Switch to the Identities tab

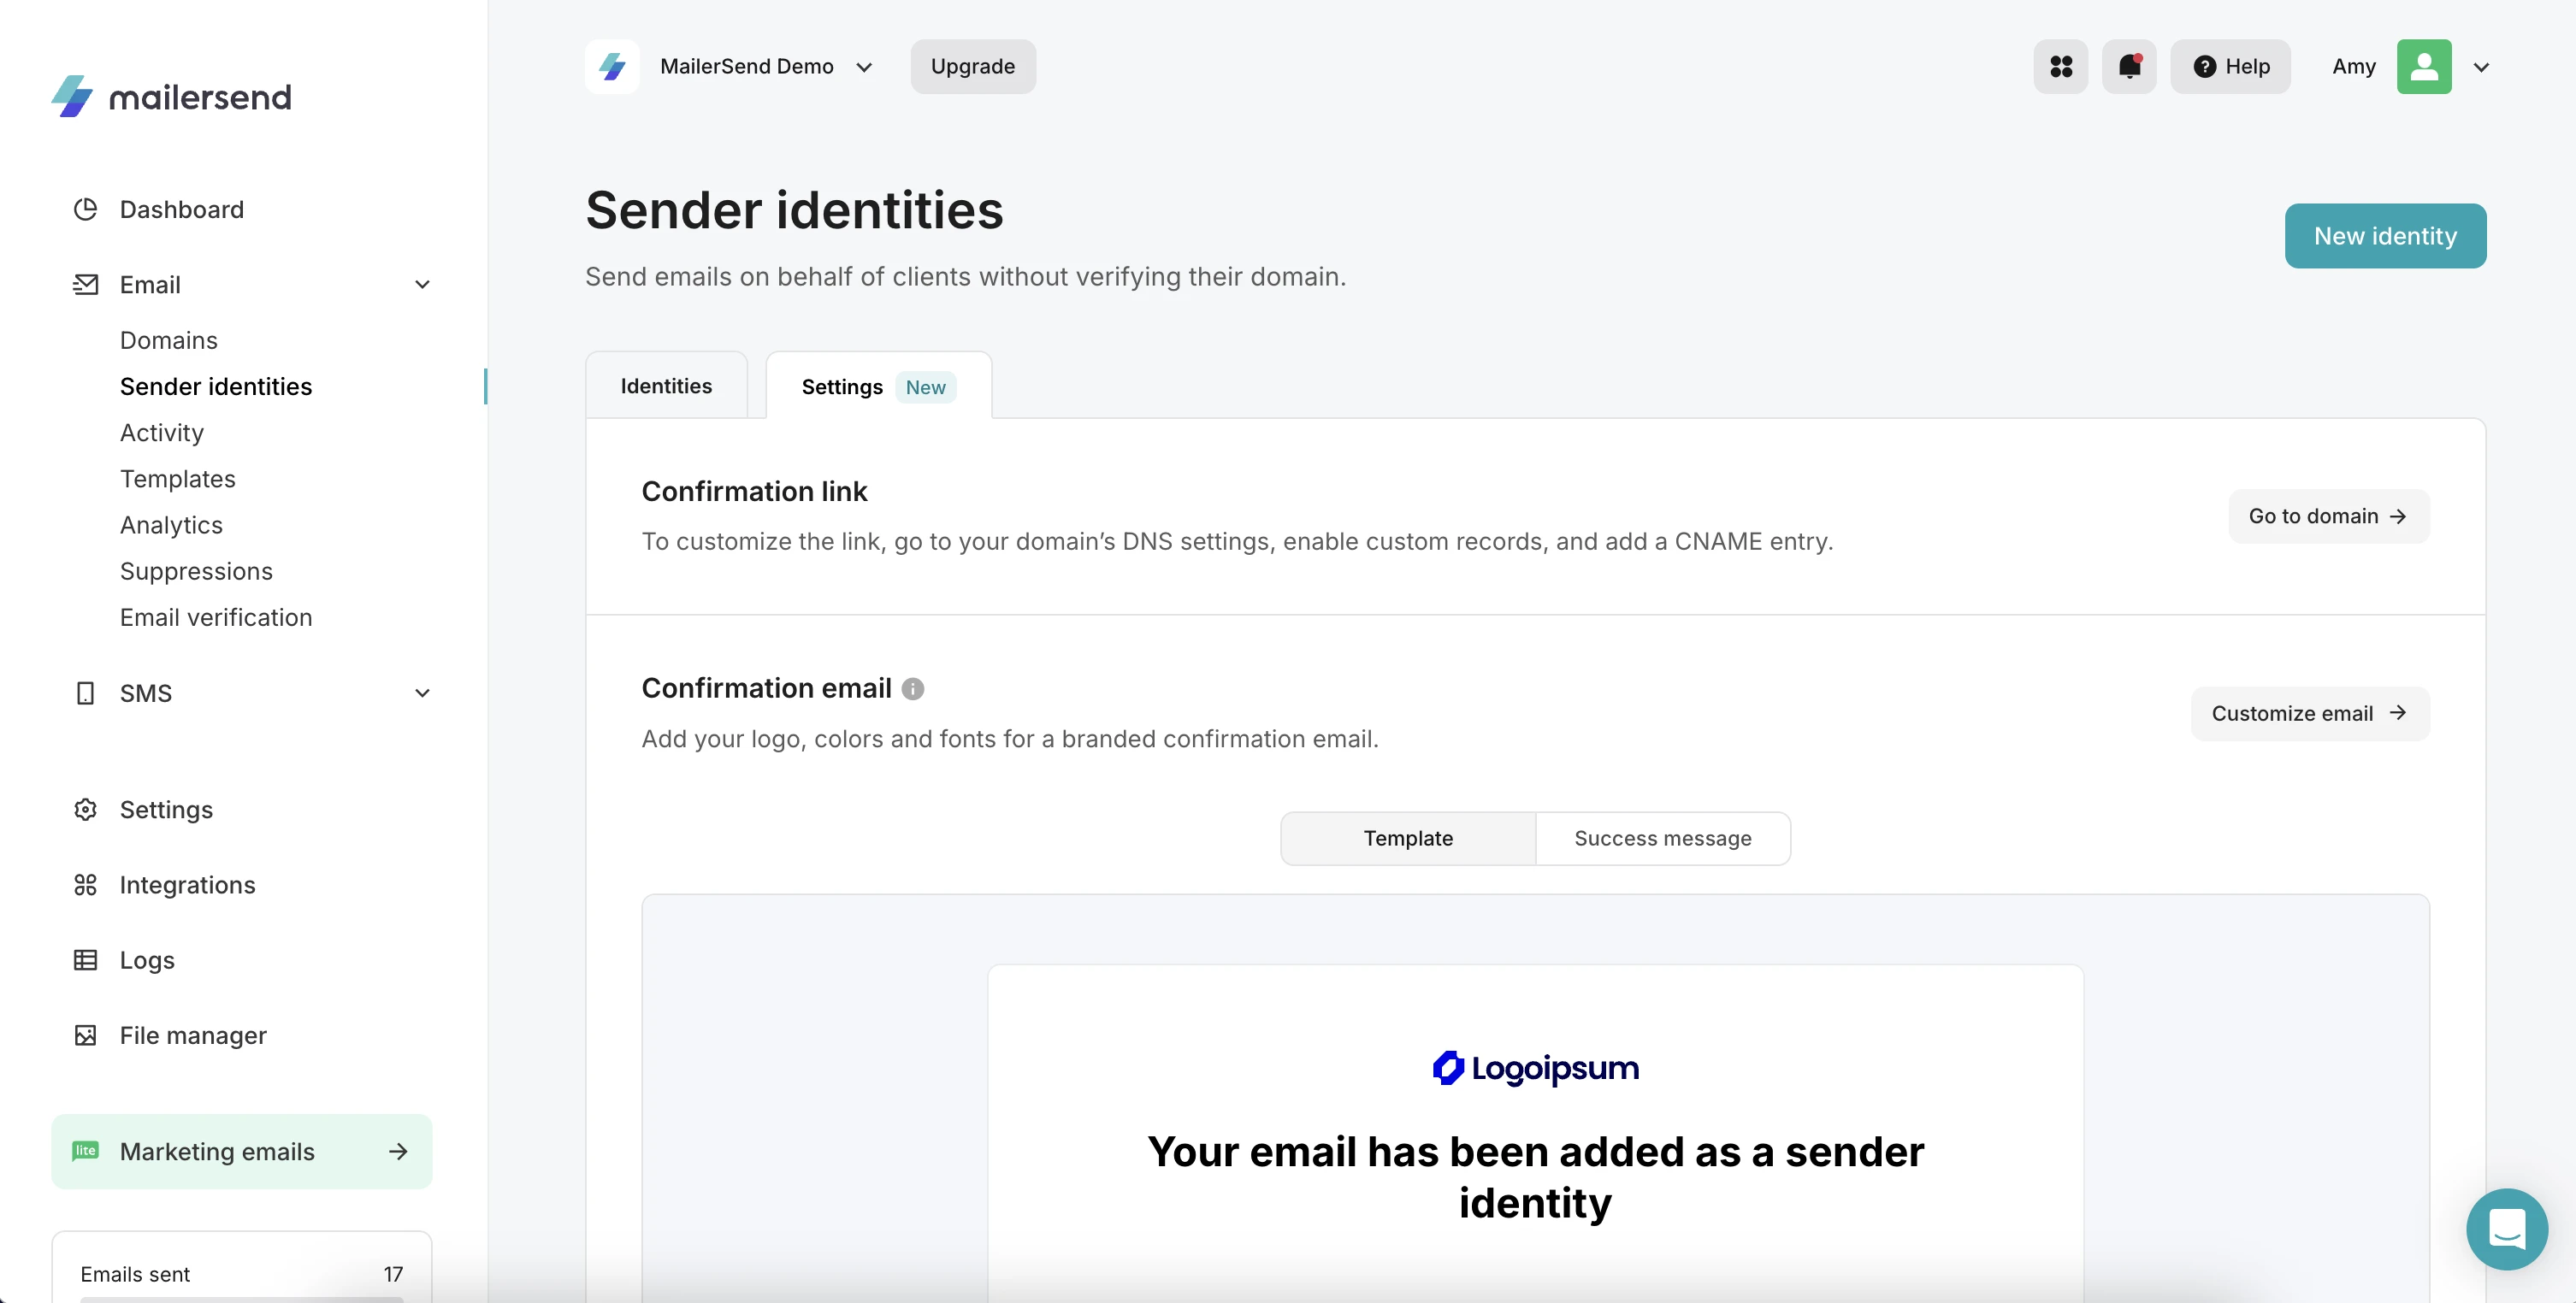point(665,385)
